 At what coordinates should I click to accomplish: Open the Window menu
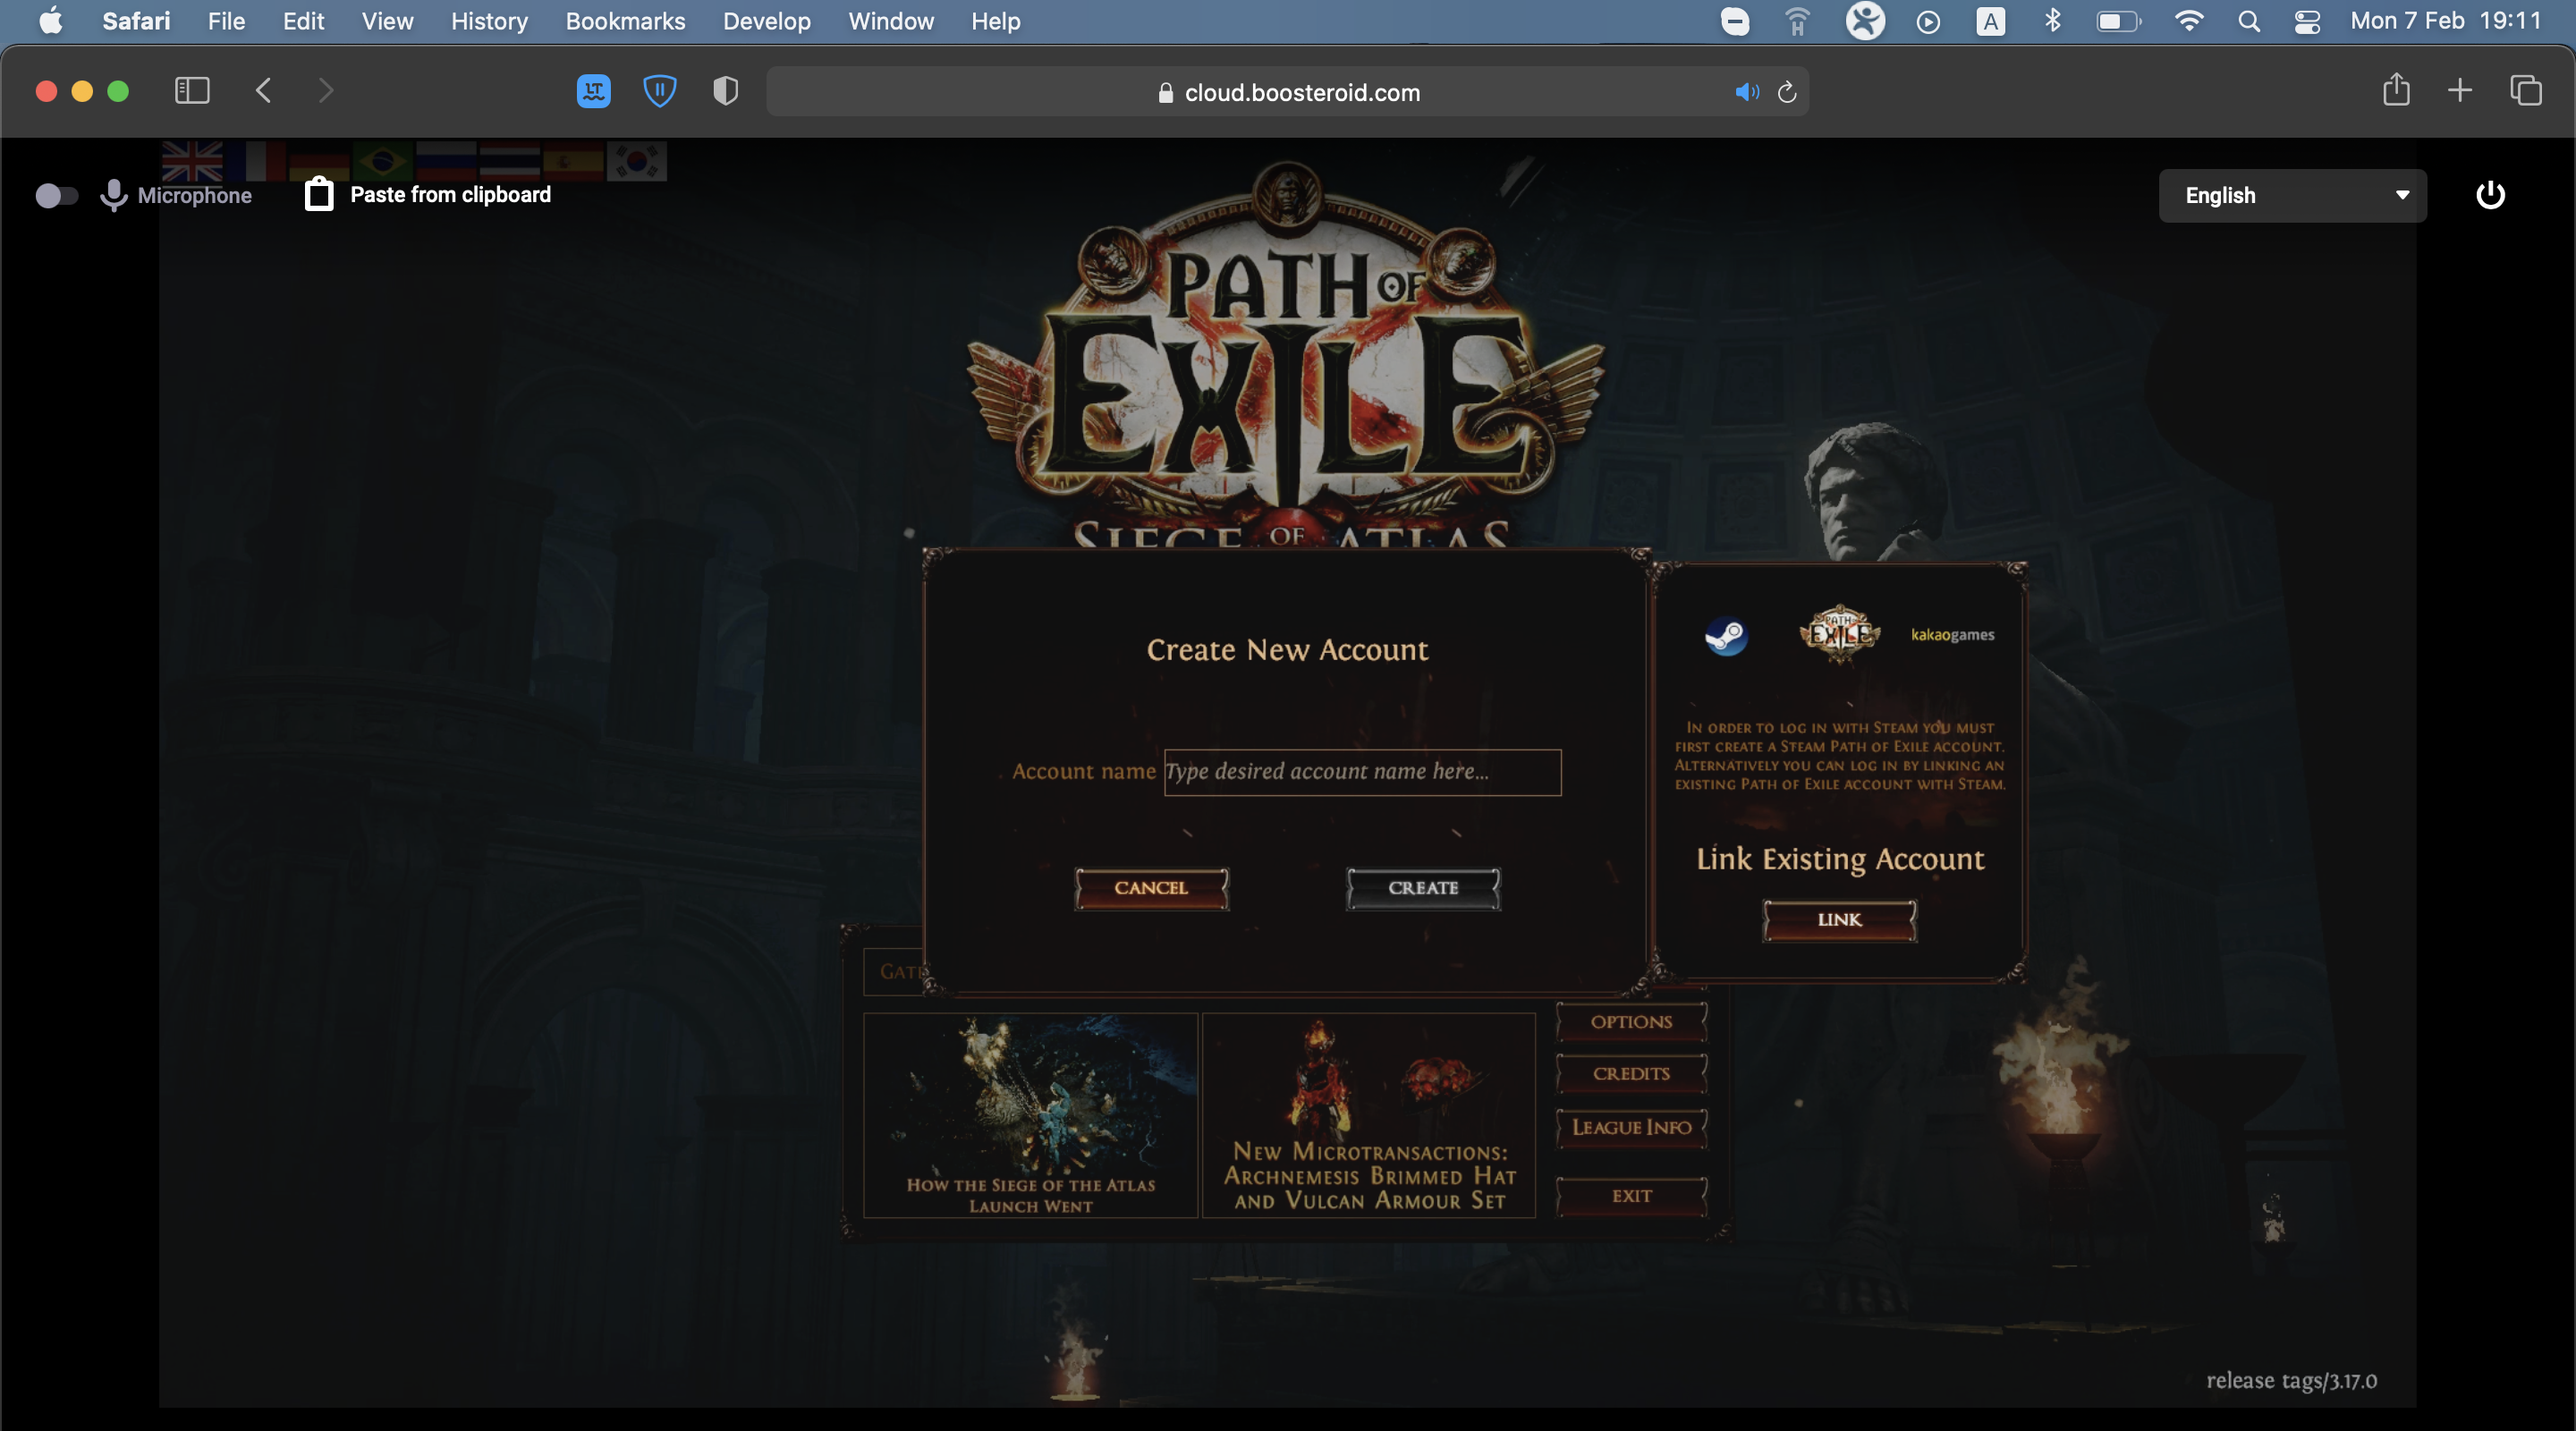(x=891, y=21)
